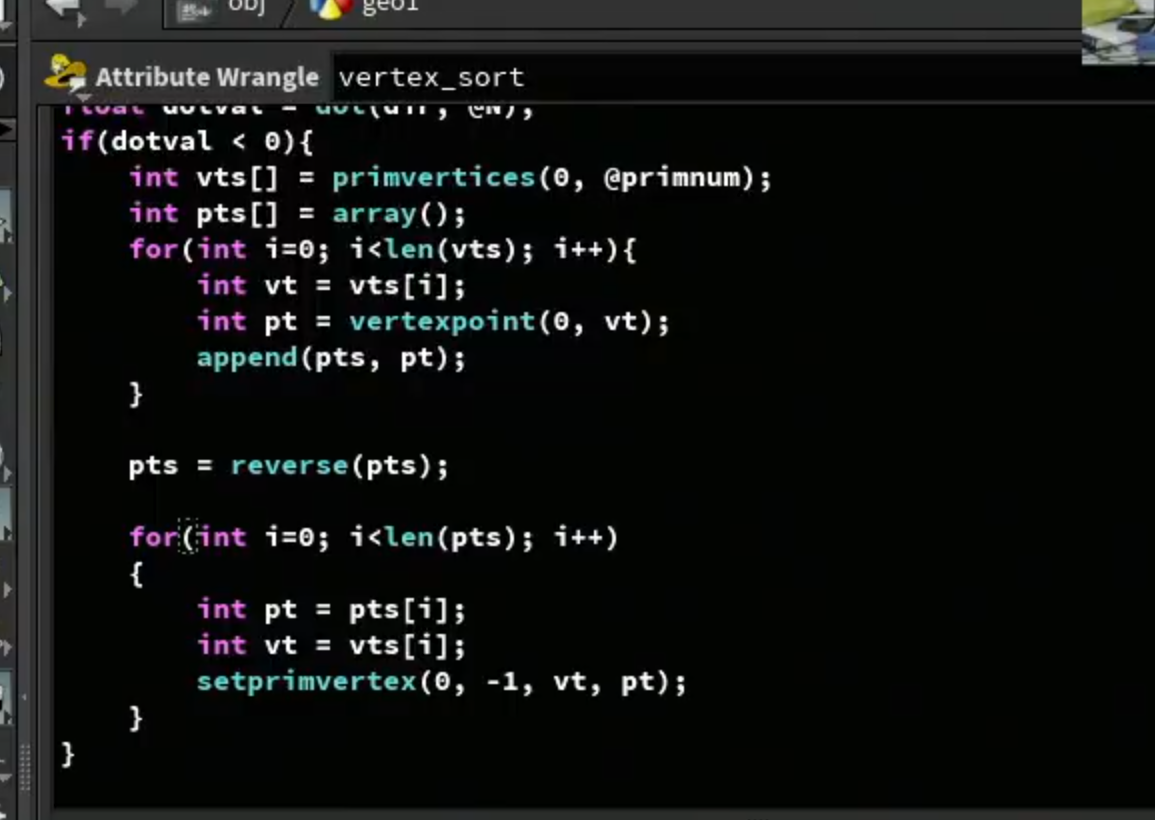Click the setprimvertex(0, -1, vt, pt) line
The height and width of the screenshot is (820, 1155).
(441, 682)
